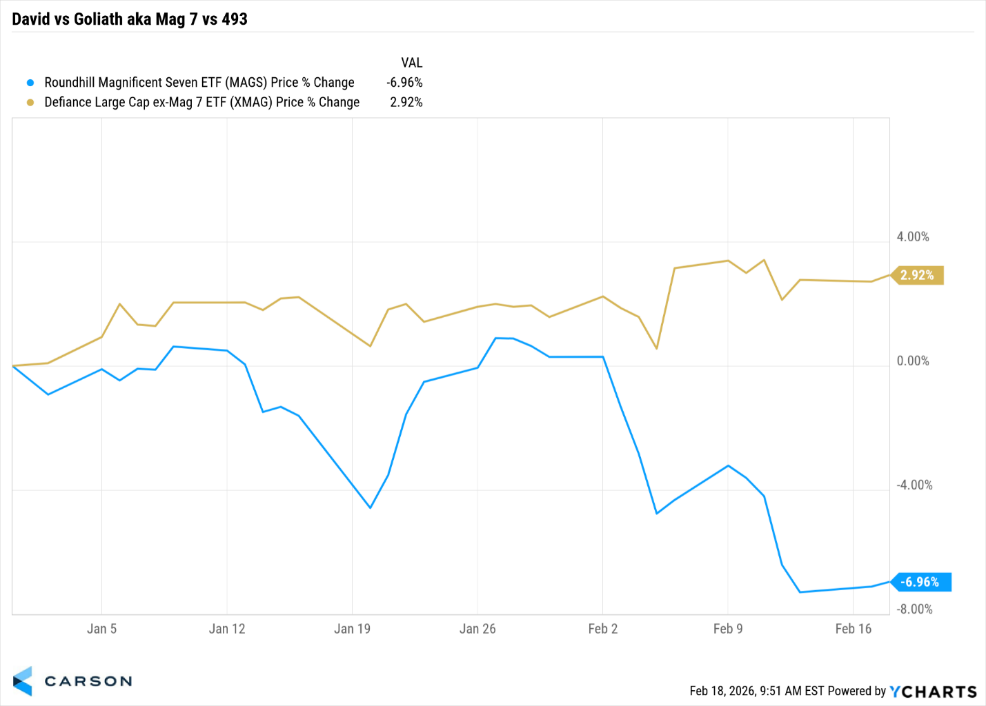Click the -6.96% value in the legend
This screenshot has width=986, height=706.
404,82
